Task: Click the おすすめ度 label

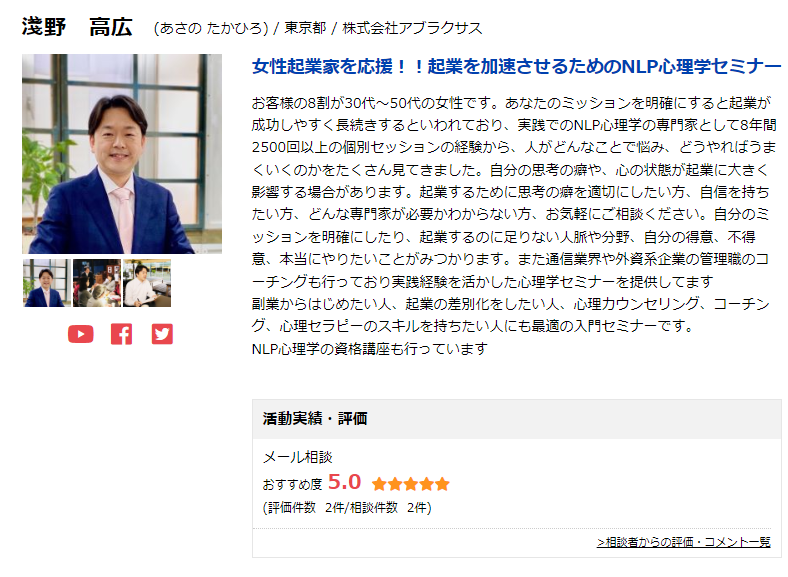Action: (292, 485)
